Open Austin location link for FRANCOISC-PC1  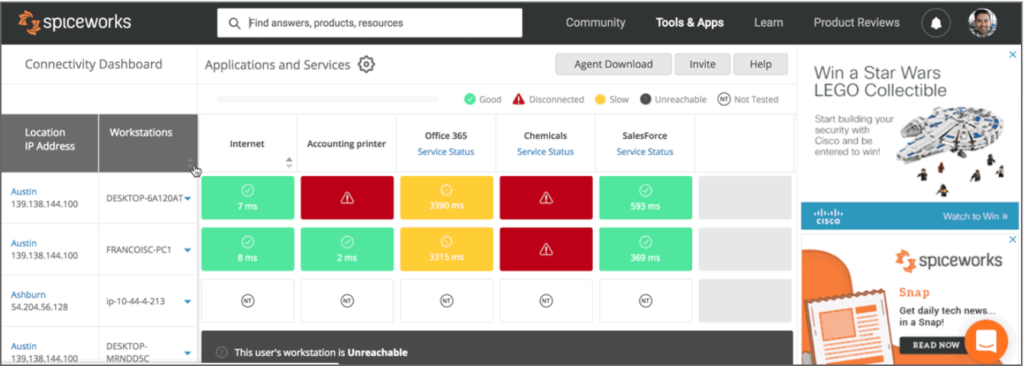(24, 243)
